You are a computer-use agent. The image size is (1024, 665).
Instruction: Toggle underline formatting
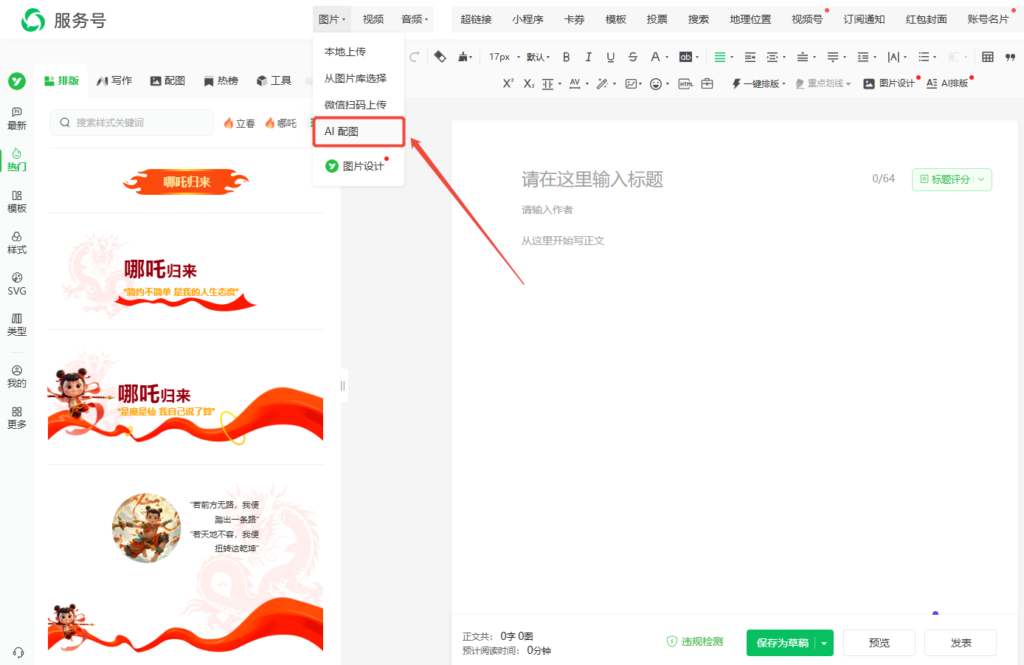coord(611,57)
